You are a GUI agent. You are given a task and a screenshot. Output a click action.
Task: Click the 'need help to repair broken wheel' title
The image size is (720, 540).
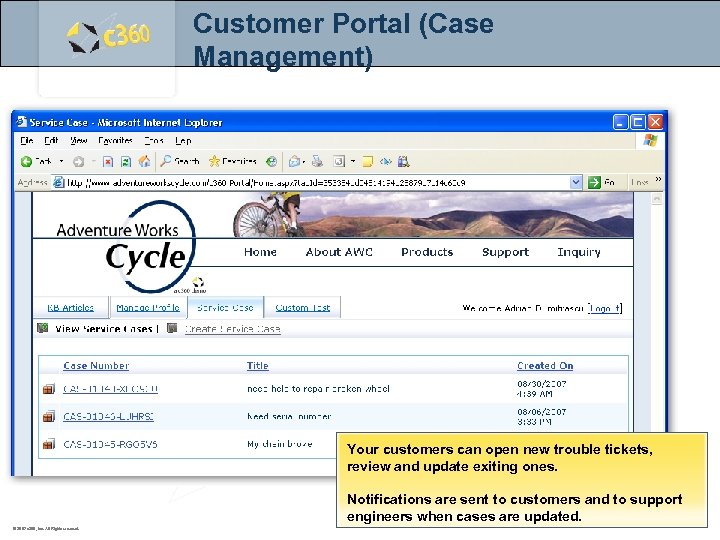pyautogui.click(x=318, y=388)
